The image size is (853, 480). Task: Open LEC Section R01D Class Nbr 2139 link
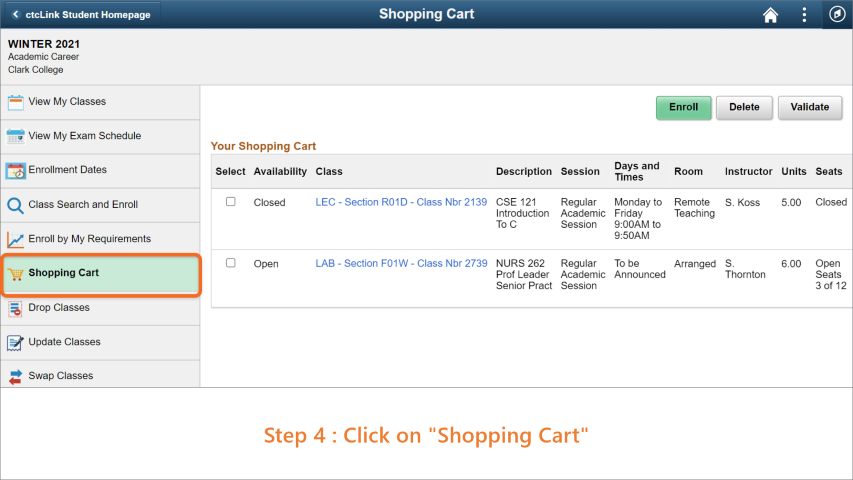coord(401,202)
